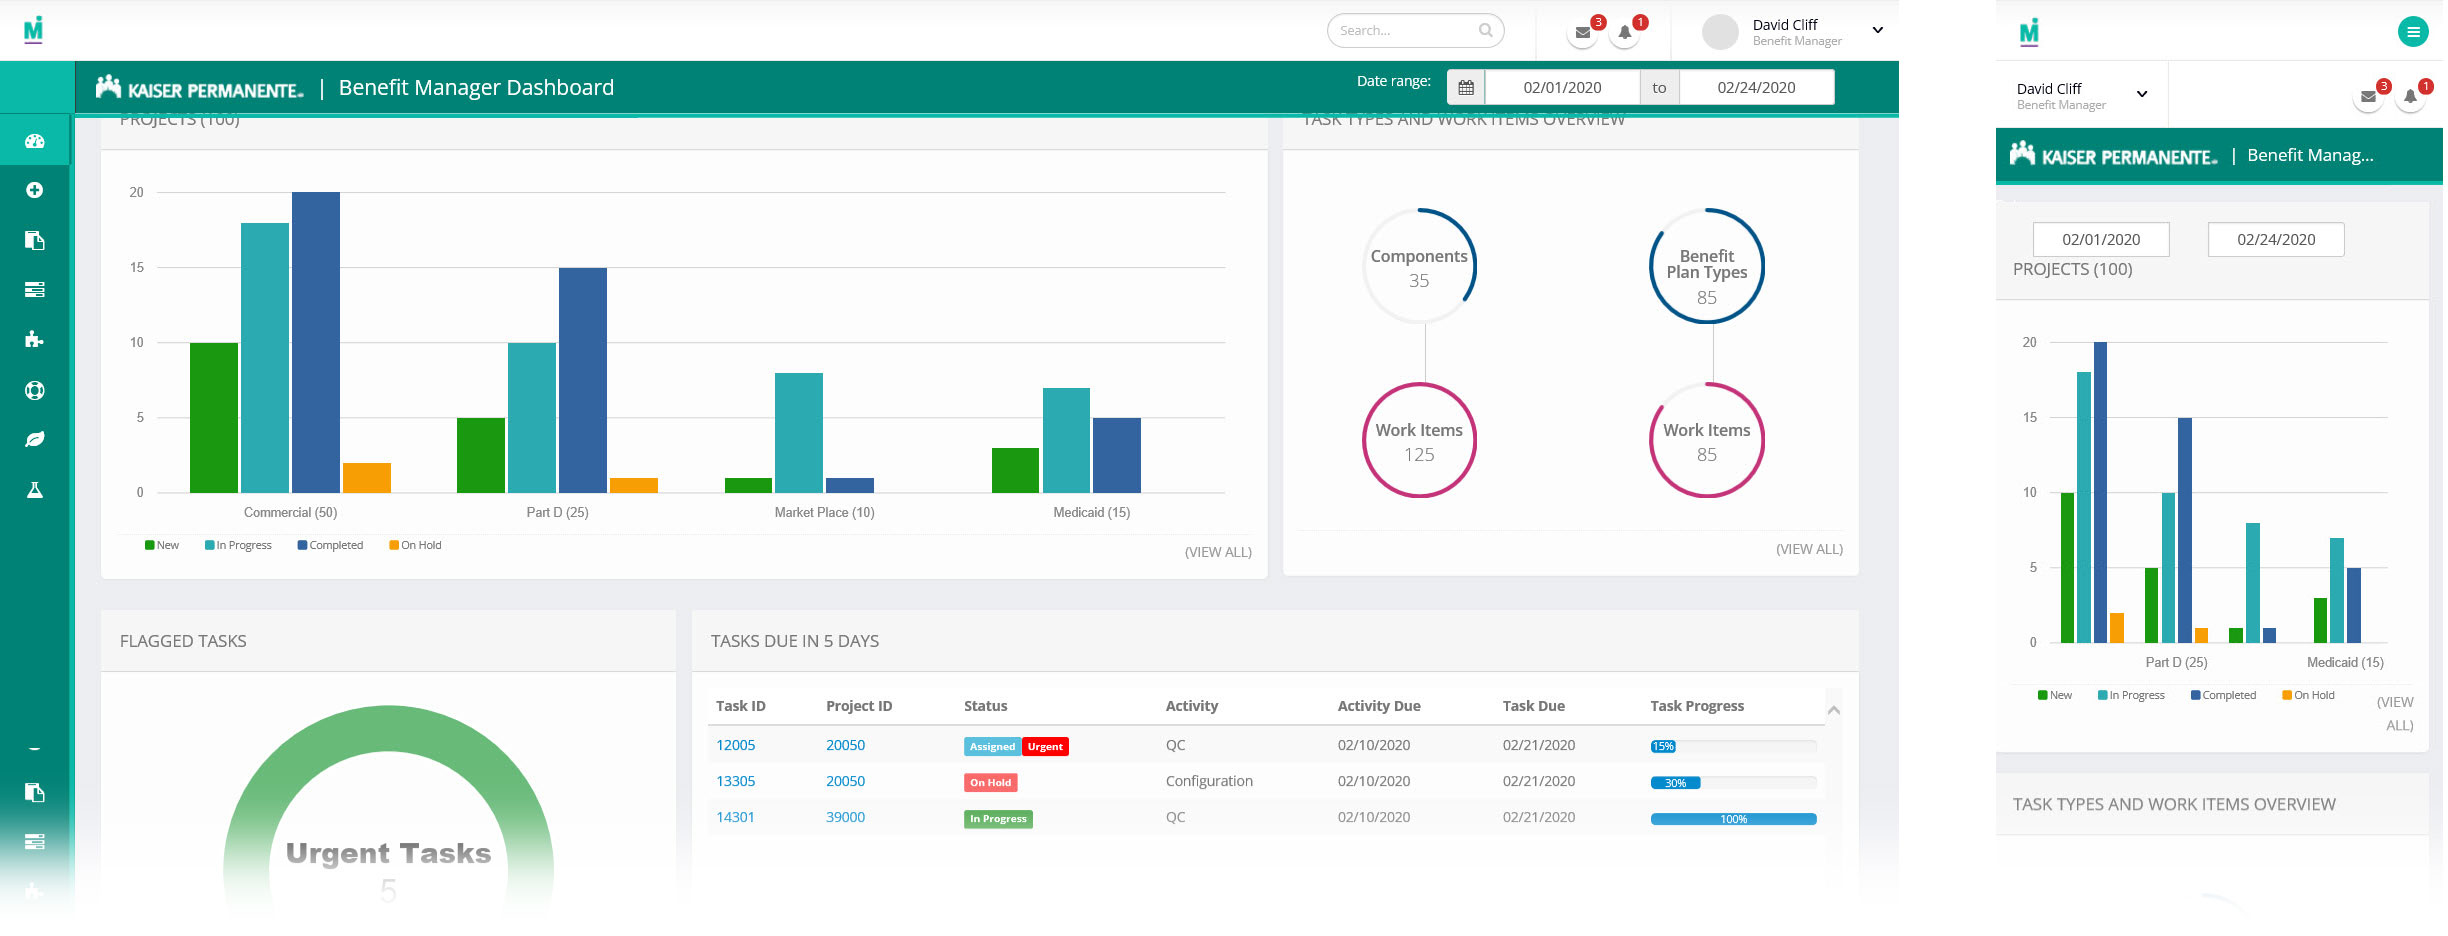Image resolution: width=2448 pixels, height=936 pixels.
Task: Open calendar icon beside date range
Action: pyautogui.click(x=1466, y=88)
